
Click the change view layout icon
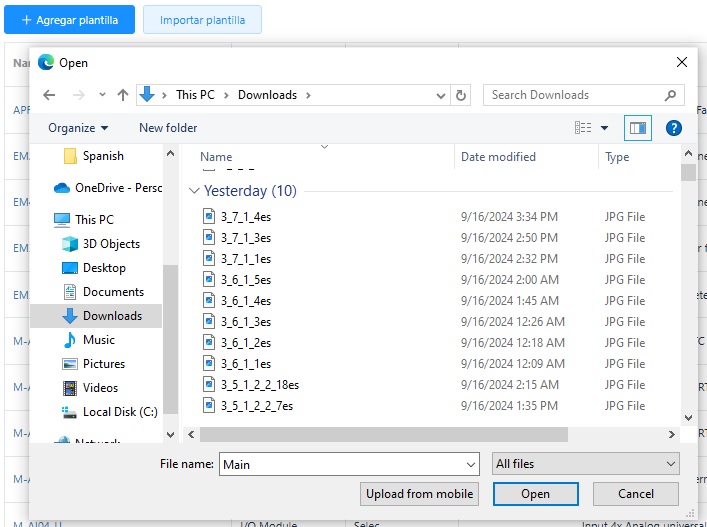pyautogui.click(x=583, y=128)
